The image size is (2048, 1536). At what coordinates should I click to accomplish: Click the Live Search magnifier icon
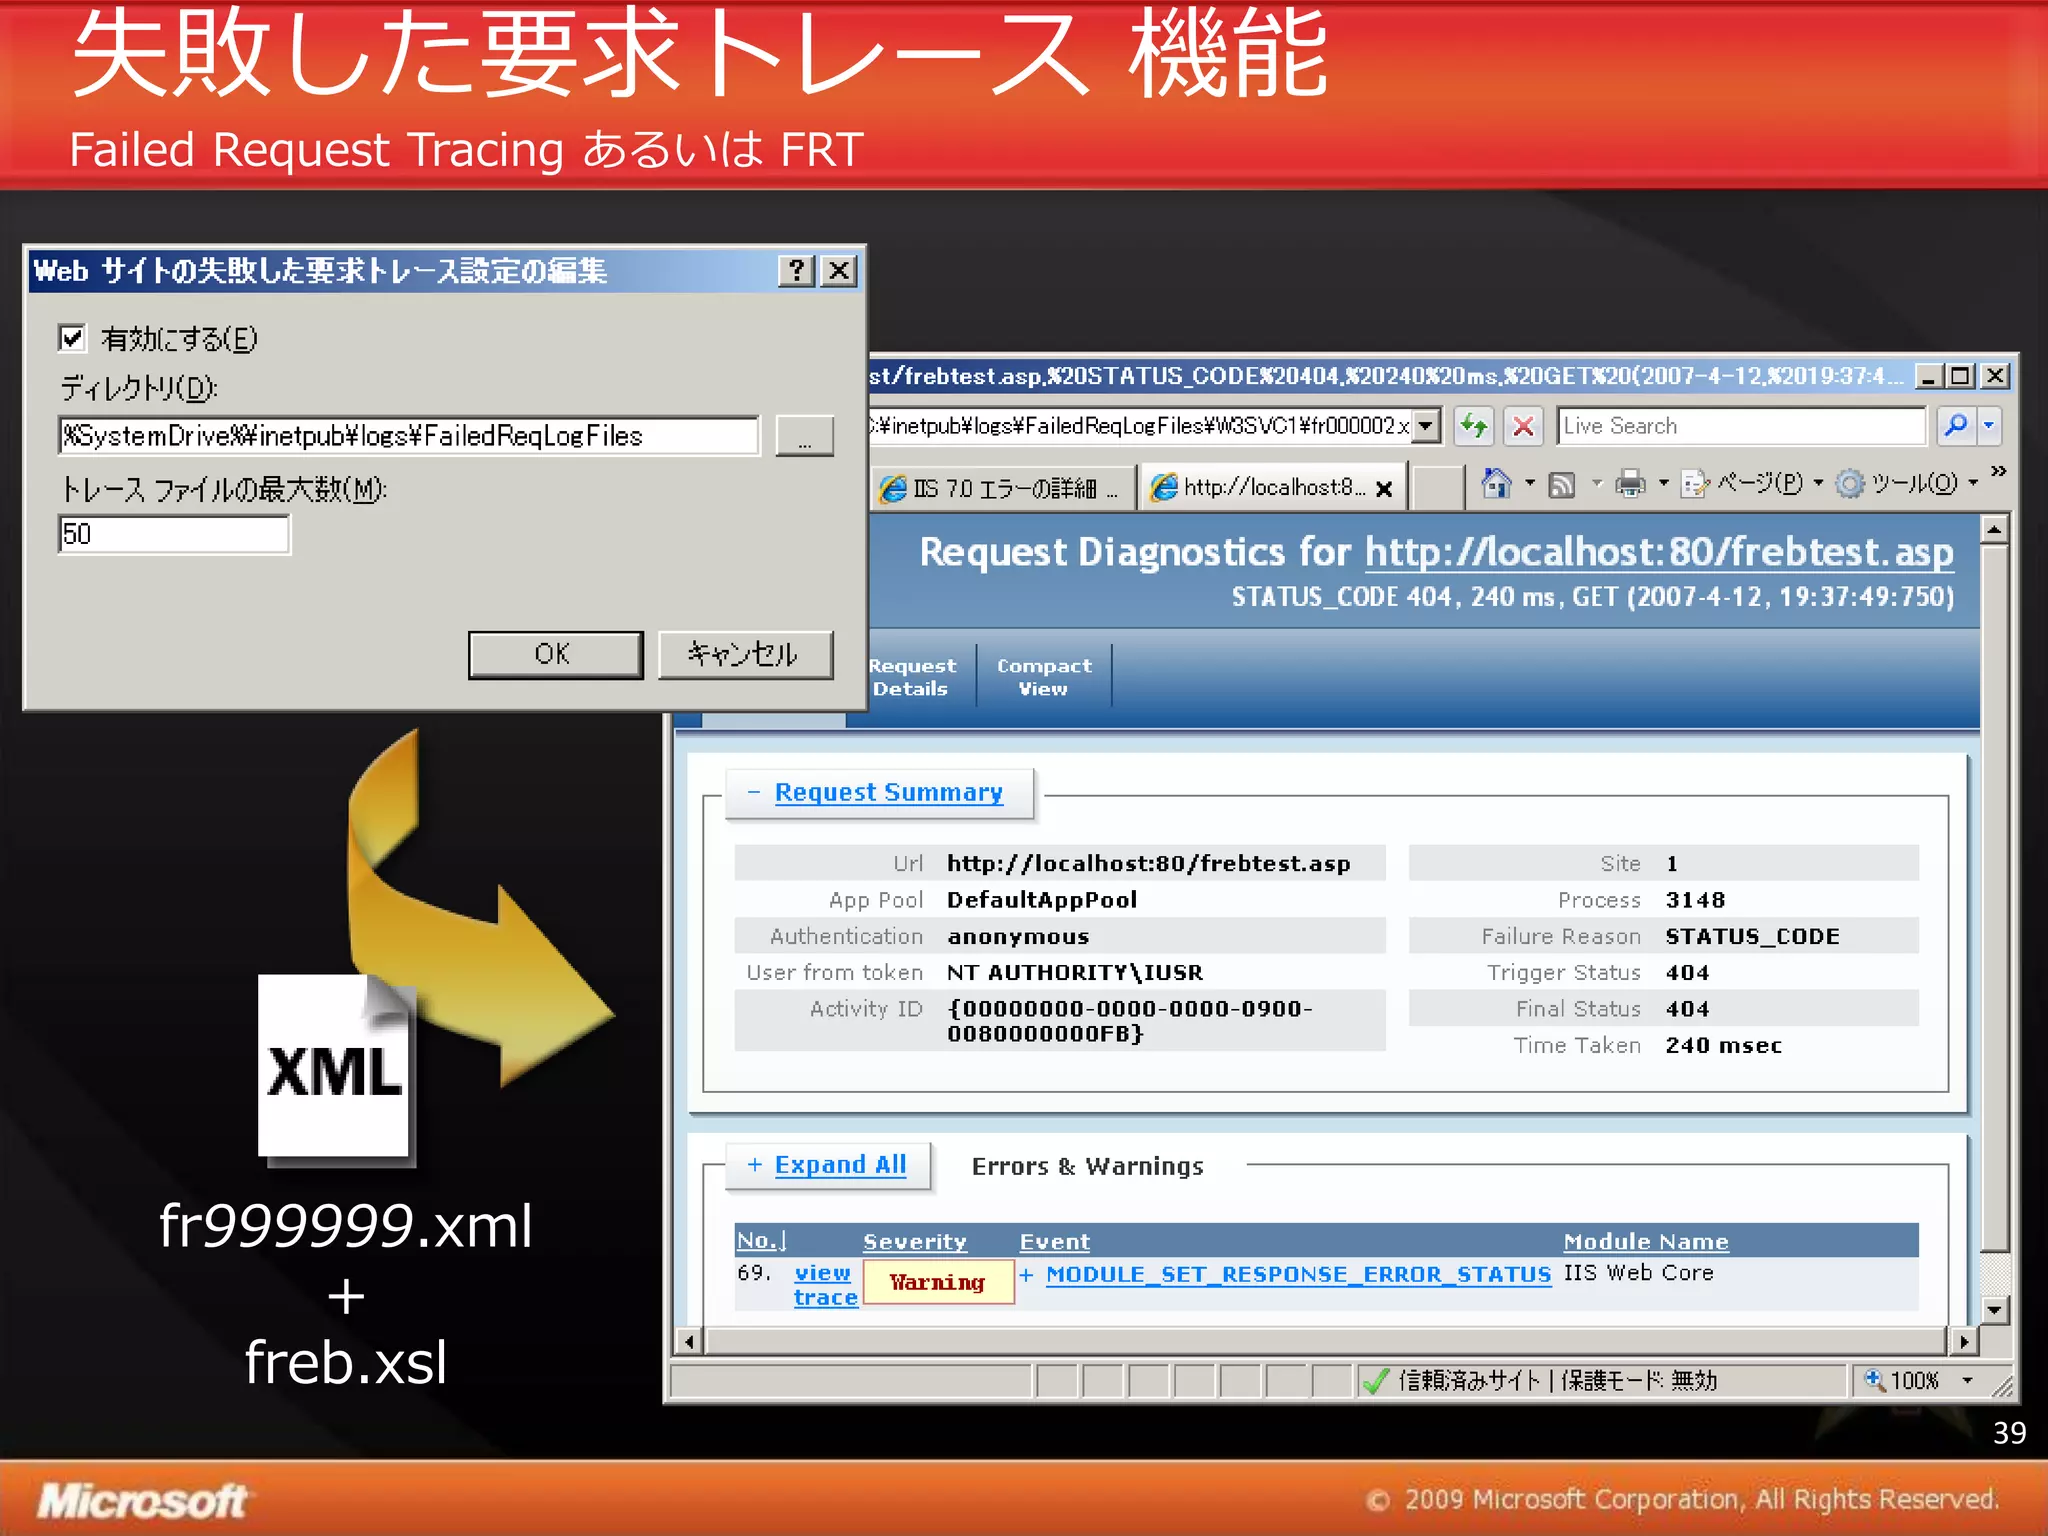[x=1956, y=426]
